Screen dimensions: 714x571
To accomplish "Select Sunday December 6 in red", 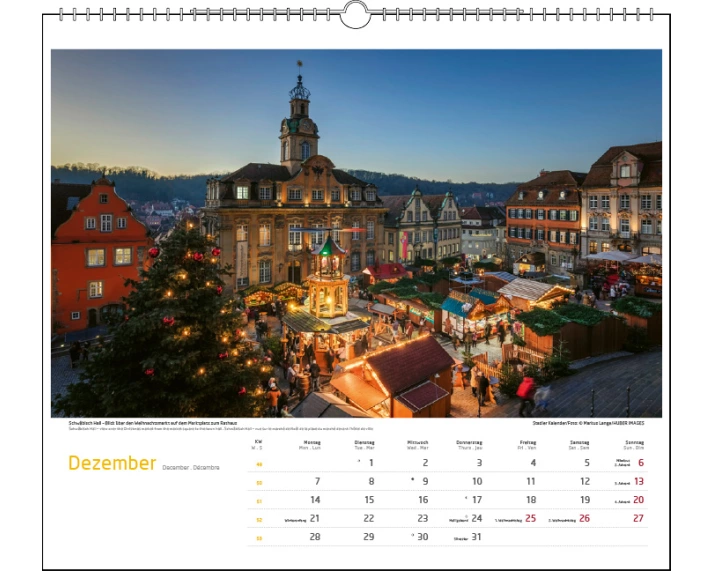I will tap(640, 462).
